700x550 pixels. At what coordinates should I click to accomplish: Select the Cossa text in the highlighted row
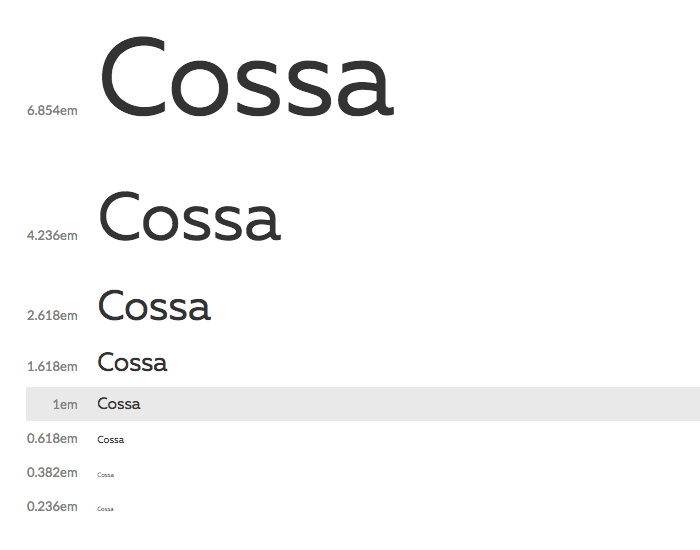coord(119,404)
